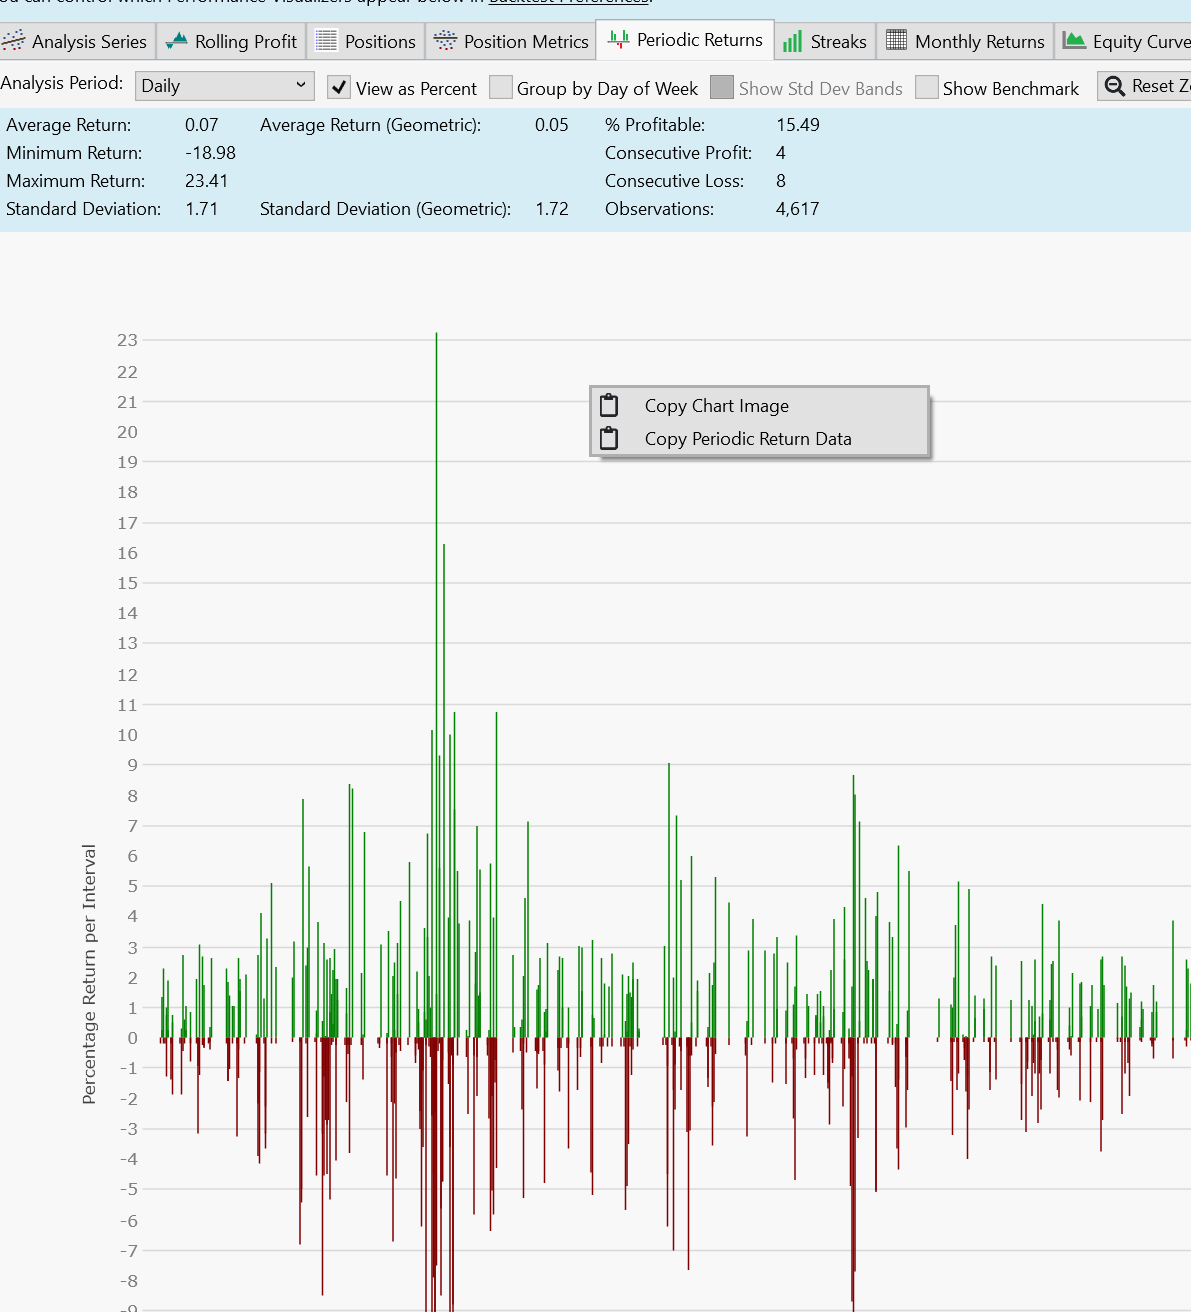Click the Position Metrics scatter icon
Screen dimensions: 1191x1312
point(445,41)
